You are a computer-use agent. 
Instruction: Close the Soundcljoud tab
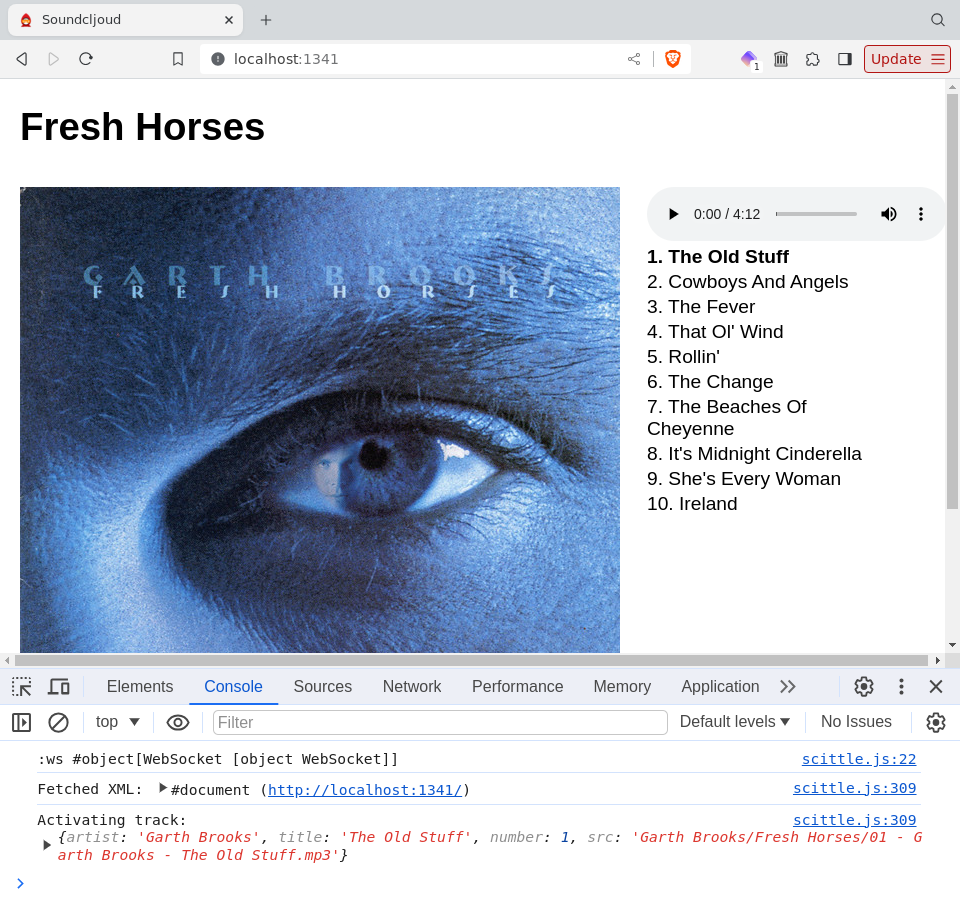click(229, 20)
